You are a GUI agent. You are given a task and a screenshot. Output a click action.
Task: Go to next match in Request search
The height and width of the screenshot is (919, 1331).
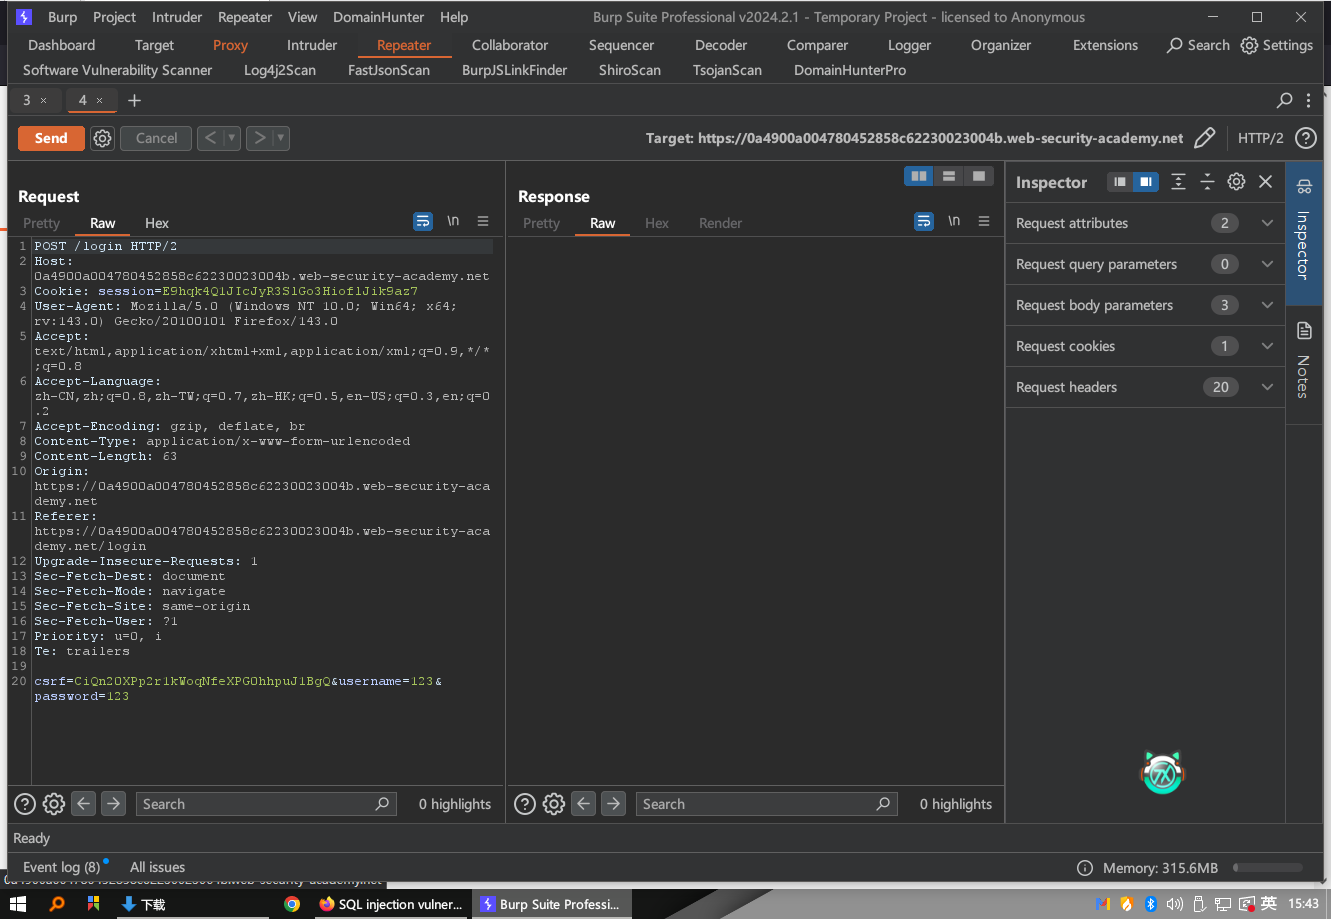(114, 803)
